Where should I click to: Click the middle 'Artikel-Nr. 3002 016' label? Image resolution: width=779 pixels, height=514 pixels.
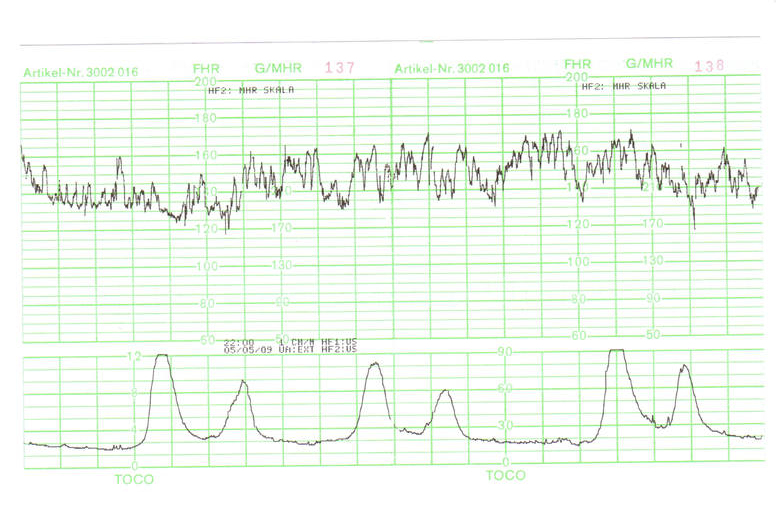point(452,69)
